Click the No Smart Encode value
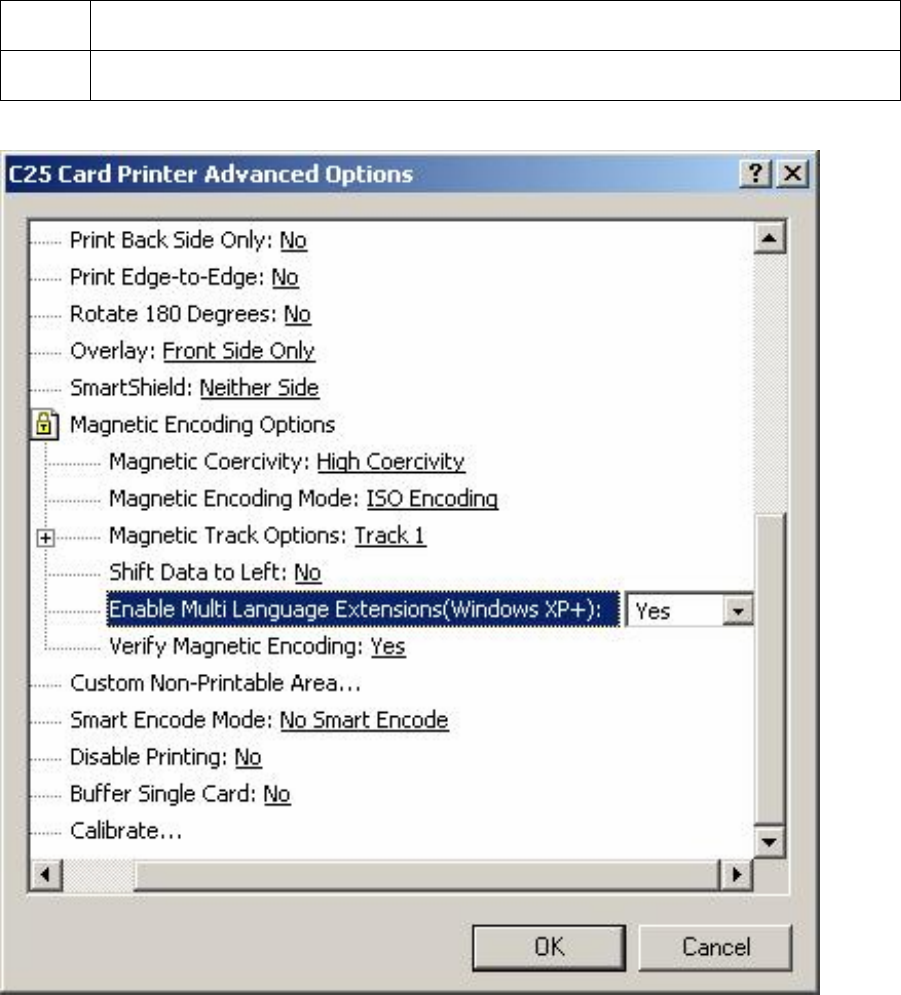Image resolution: width=901 pixels, height=995 pixels. coord(364,720)
